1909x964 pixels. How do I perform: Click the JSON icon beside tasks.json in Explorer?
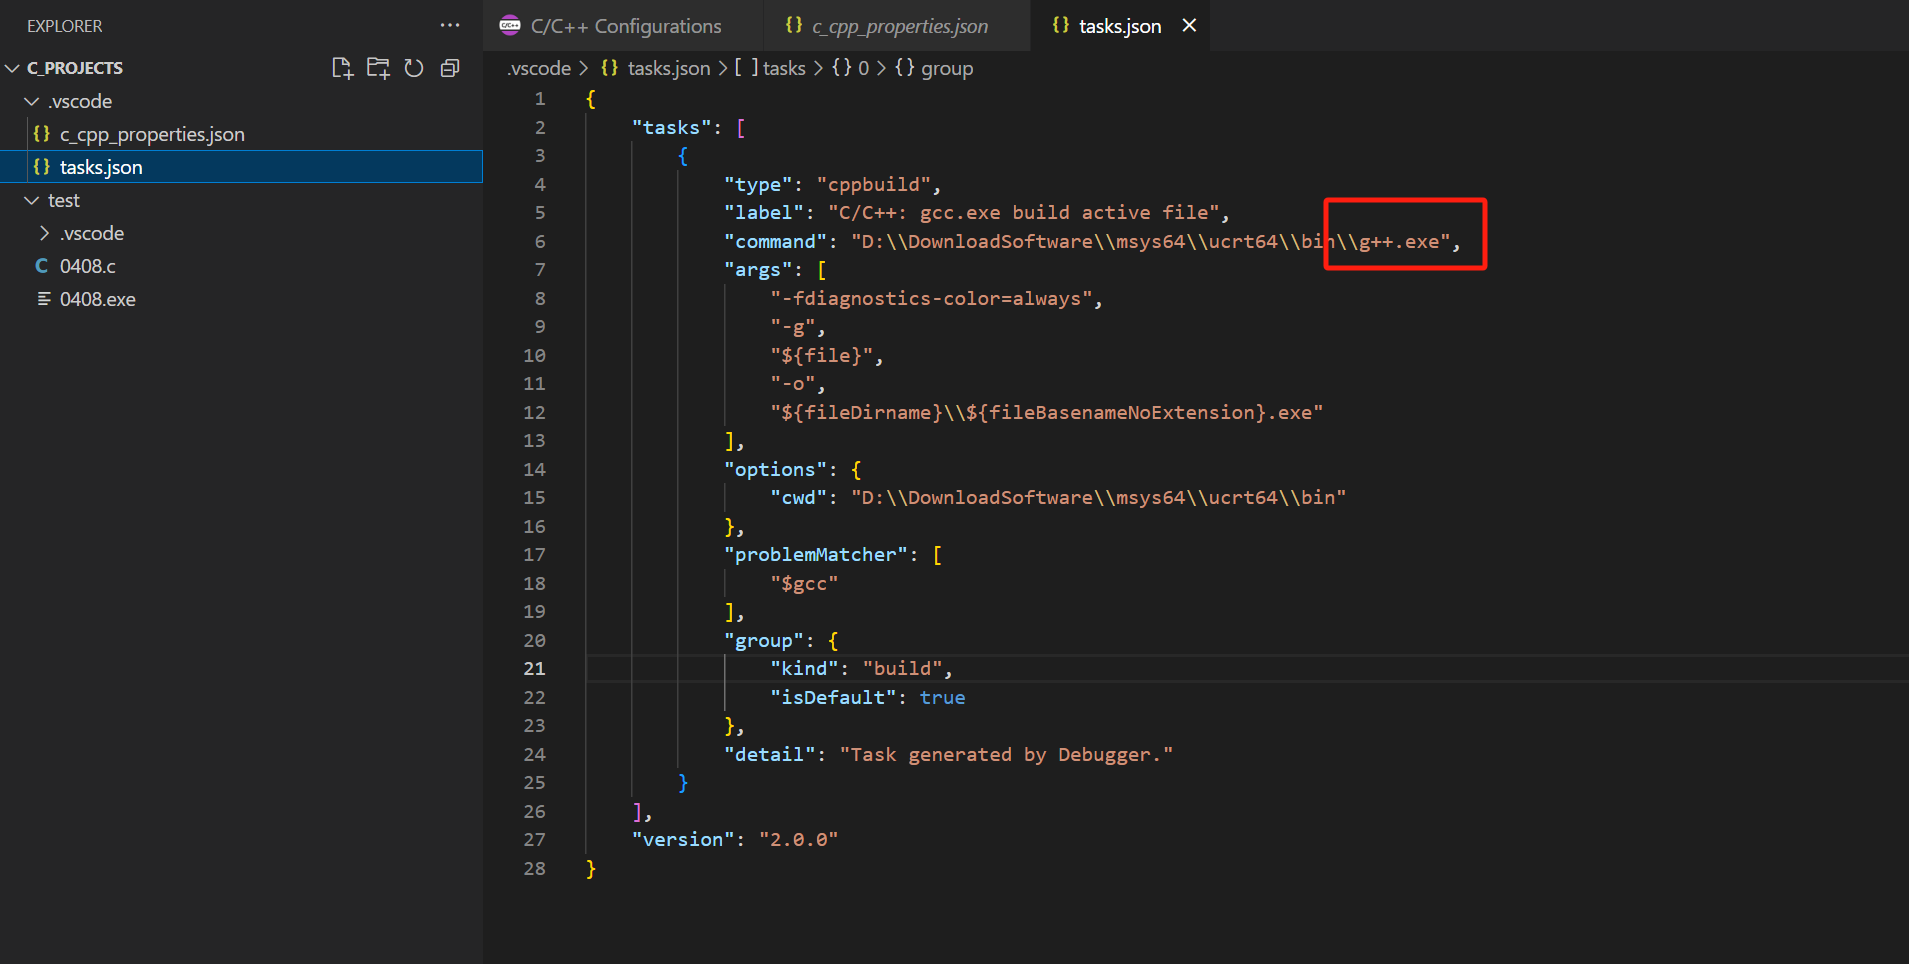point(42,167)
